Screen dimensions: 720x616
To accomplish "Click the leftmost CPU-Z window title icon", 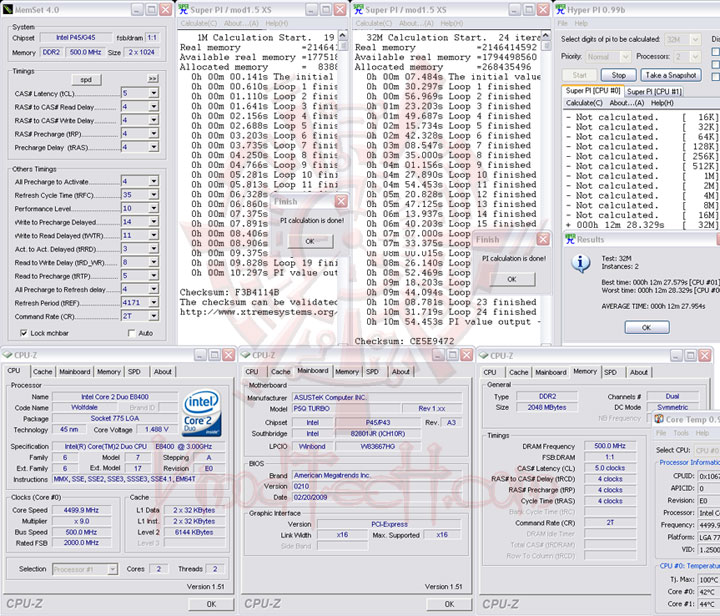I will [7, 355].
